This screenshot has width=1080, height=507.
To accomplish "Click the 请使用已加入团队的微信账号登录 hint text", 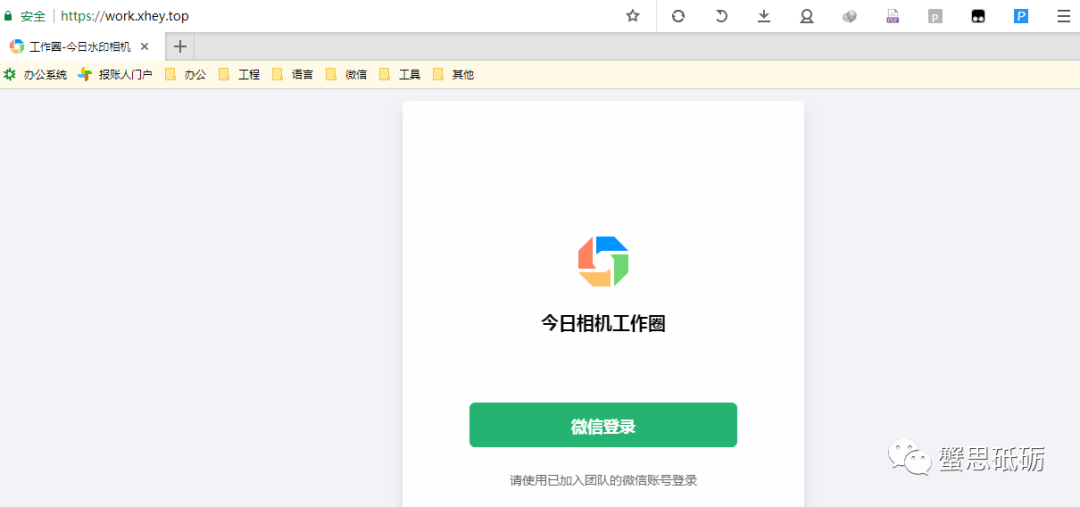I will (603, 480).
